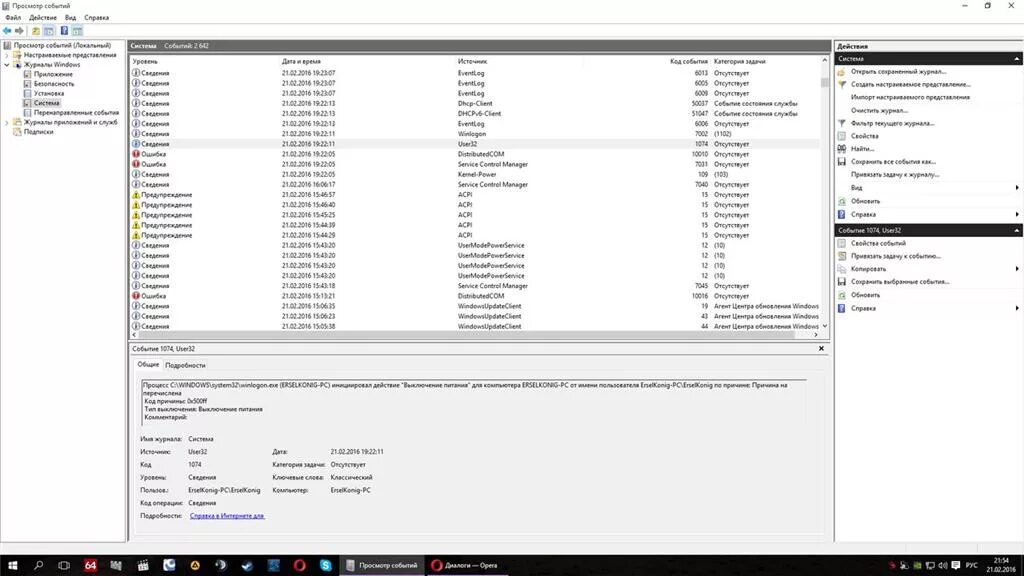Close the event 1074 preview pane

pyautogui.click(x=821, y=349)
